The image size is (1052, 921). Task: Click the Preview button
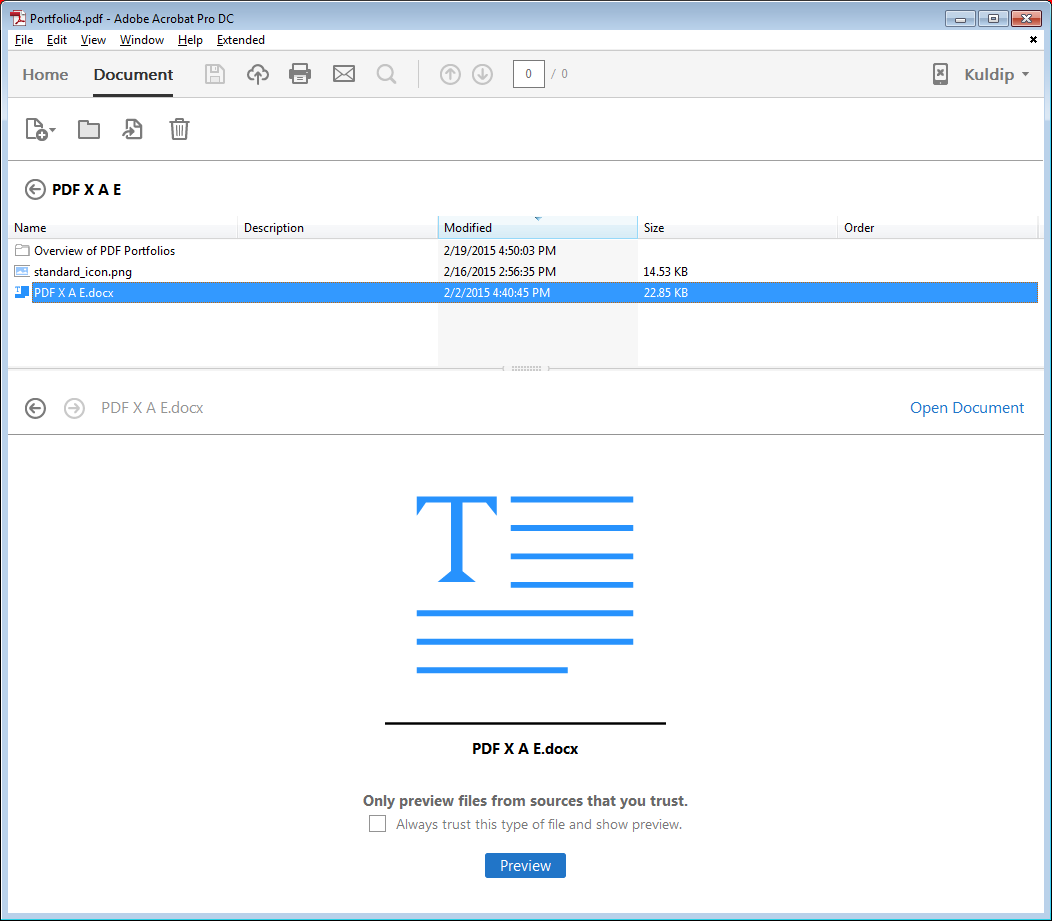[525, 865]
